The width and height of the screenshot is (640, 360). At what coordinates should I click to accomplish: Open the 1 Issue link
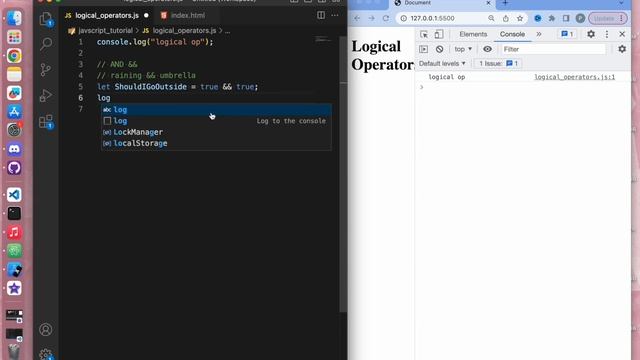tap(498, 64)
